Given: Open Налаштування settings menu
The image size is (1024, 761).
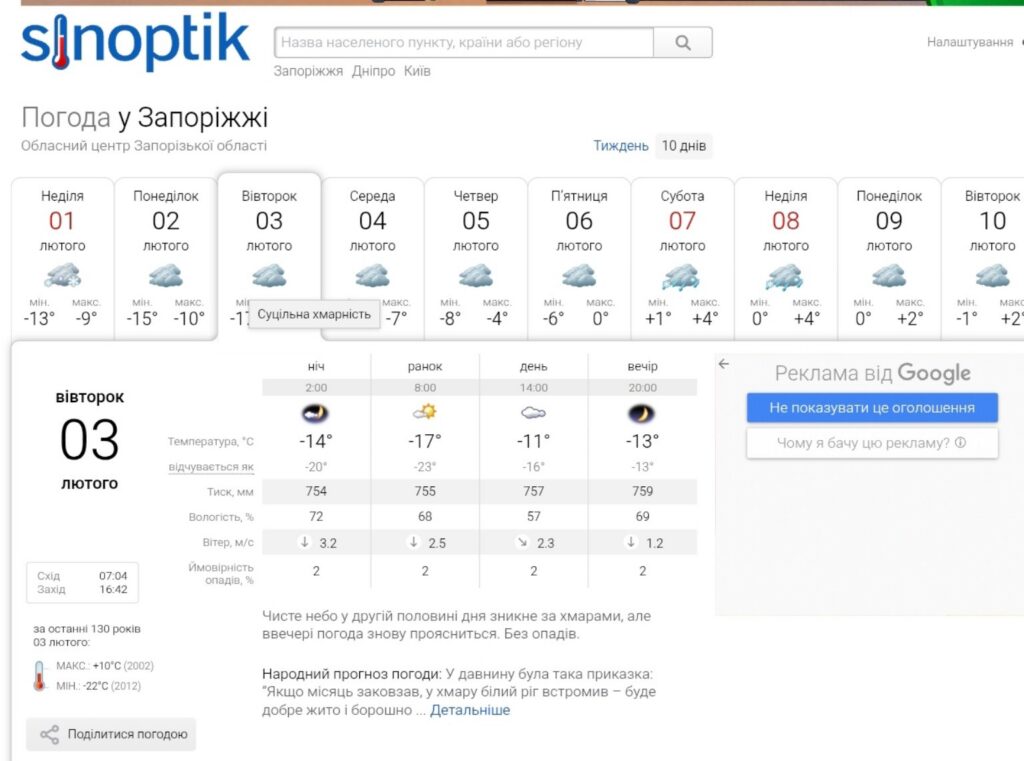Looking at the screenshot, I should (969, 42).
